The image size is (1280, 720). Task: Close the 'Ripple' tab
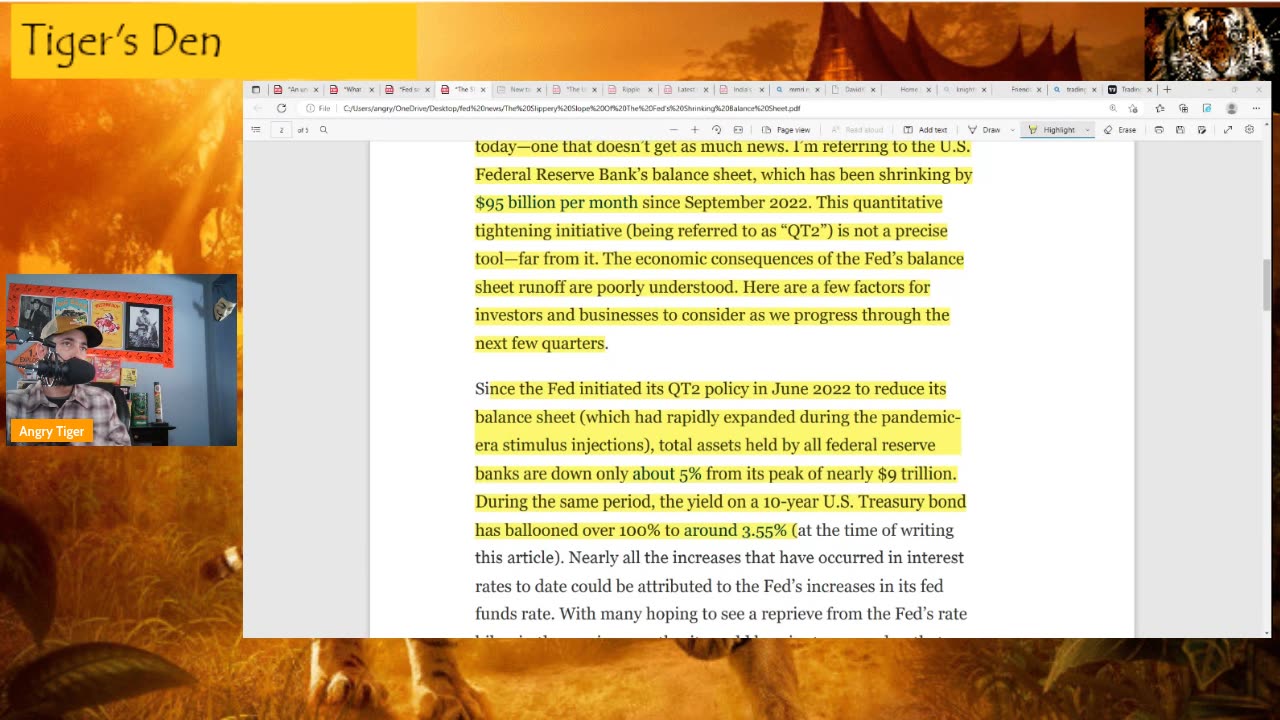point(650,89)
